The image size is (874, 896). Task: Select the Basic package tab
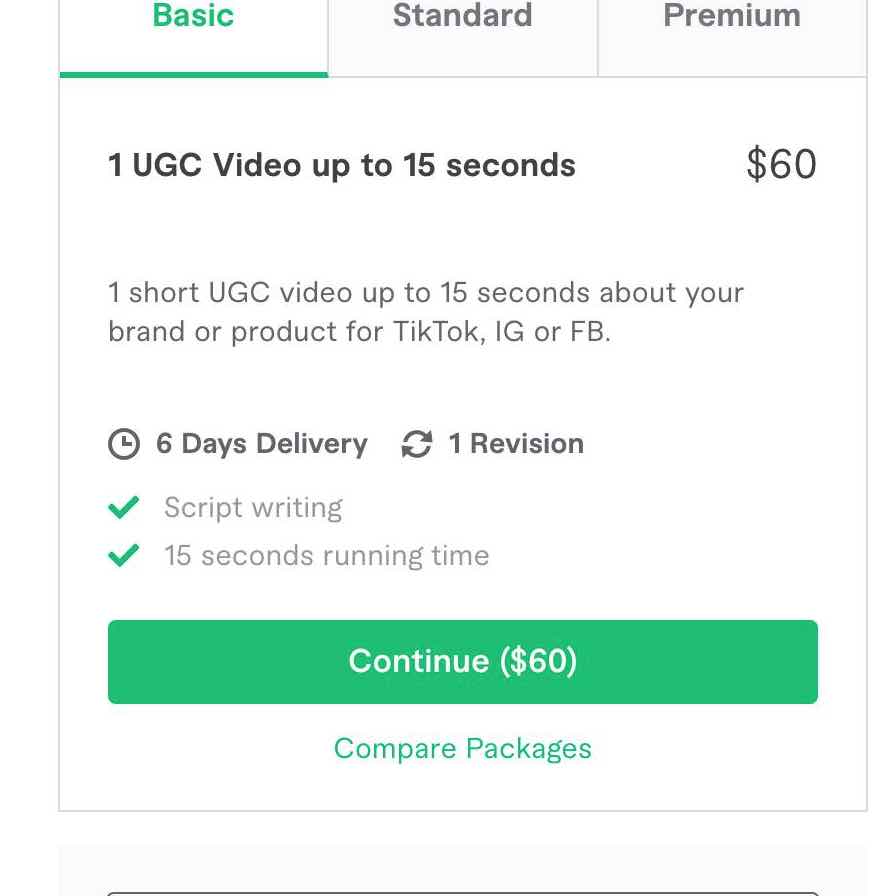tap(194, 35)
